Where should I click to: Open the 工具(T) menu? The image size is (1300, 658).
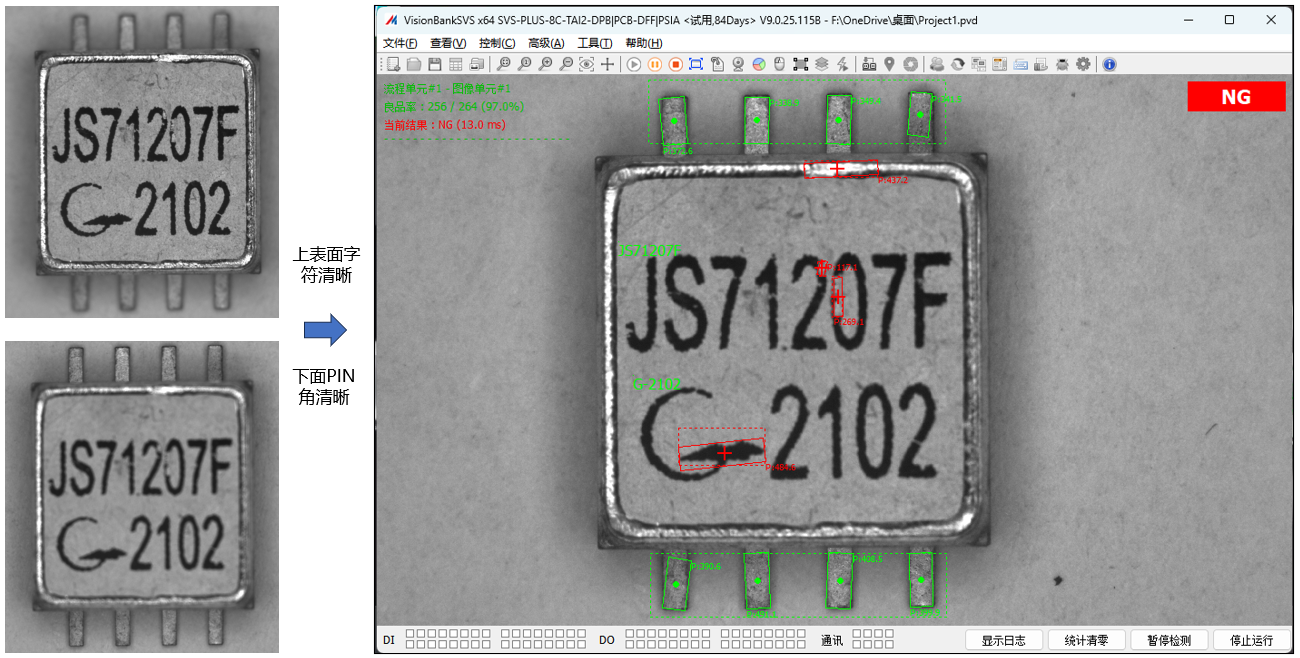point(594,43)
